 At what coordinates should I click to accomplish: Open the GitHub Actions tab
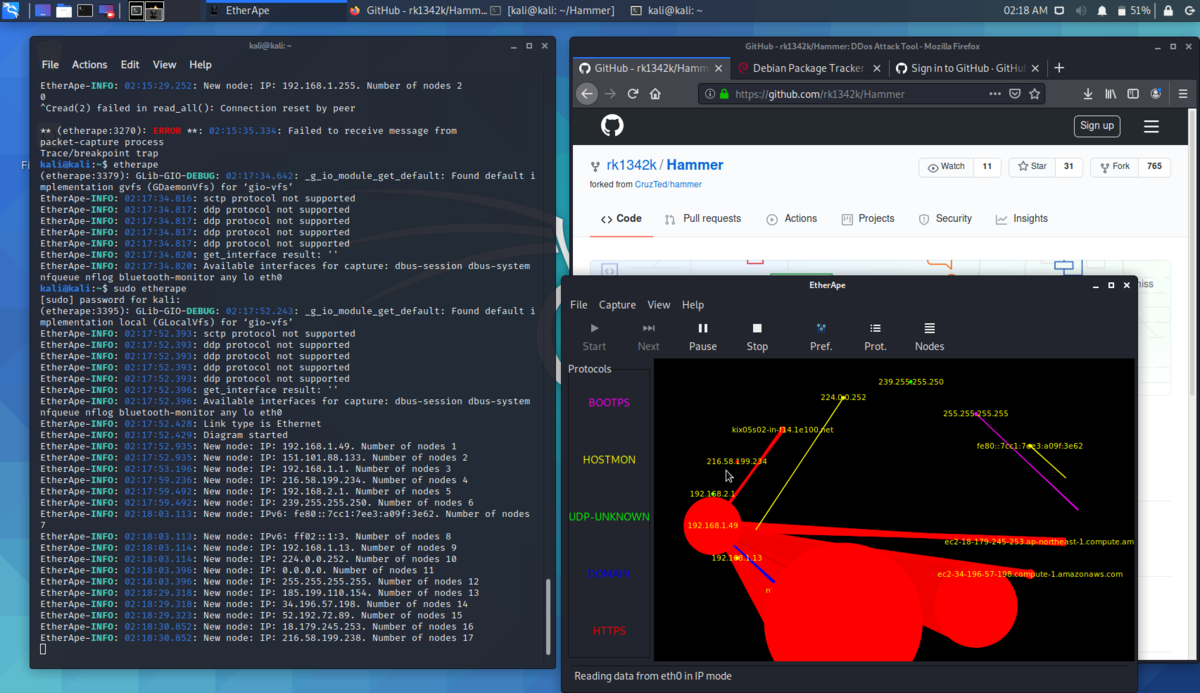coord(792,218)
